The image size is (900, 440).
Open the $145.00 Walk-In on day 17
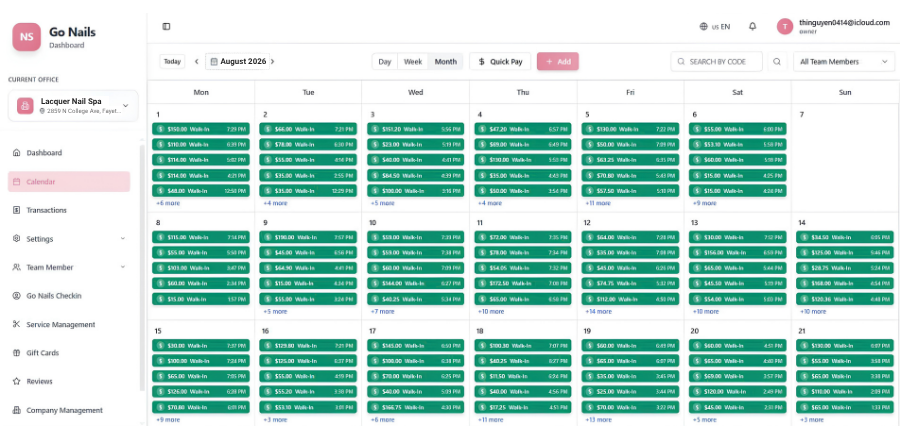416,345
